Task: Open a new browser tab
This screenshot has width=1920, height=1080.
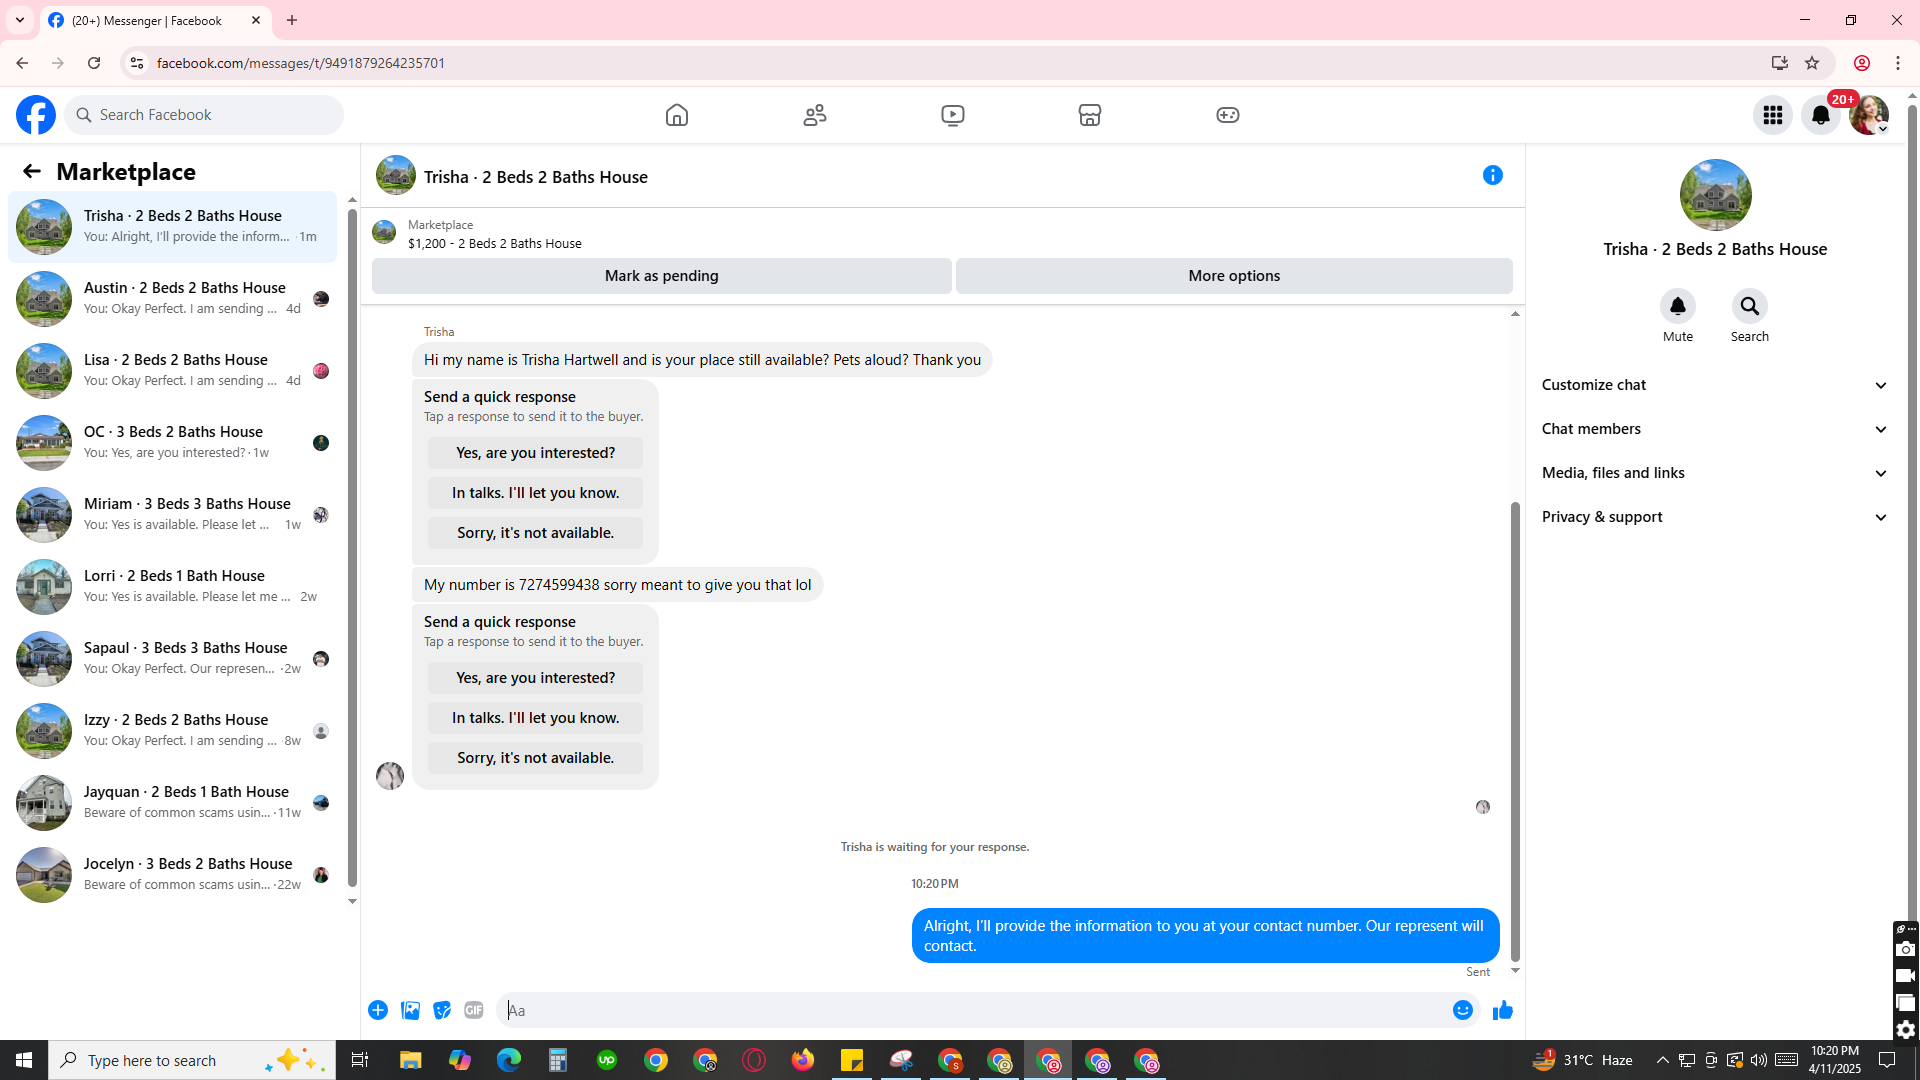Action: pos(292,20)
